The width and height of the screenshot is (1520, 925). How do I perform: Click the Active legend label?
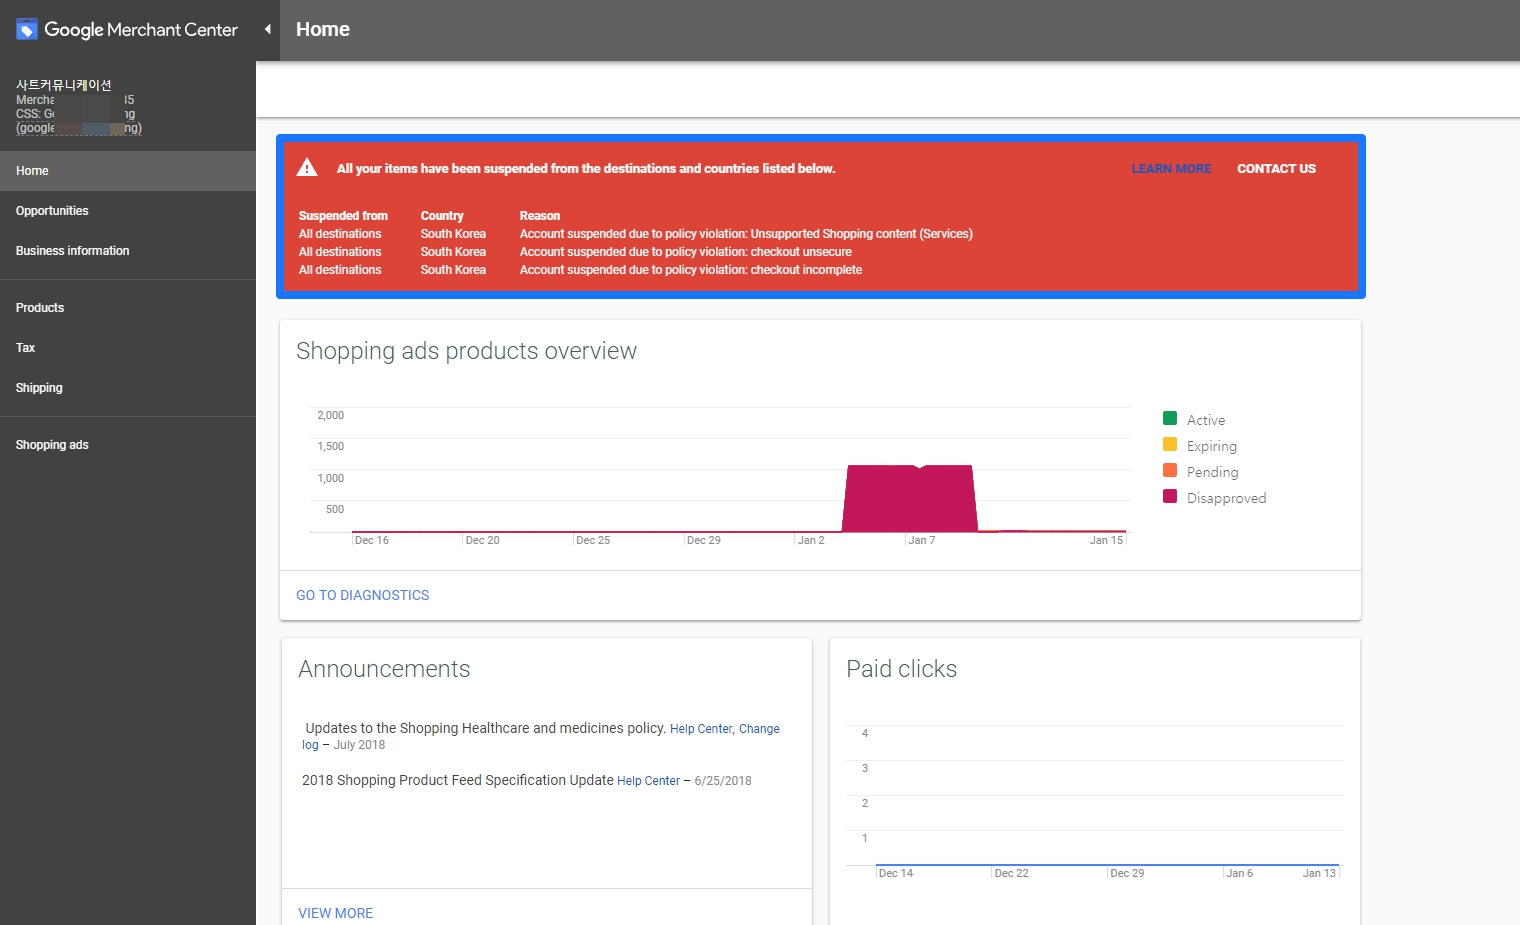click(x=1206, y=420)
